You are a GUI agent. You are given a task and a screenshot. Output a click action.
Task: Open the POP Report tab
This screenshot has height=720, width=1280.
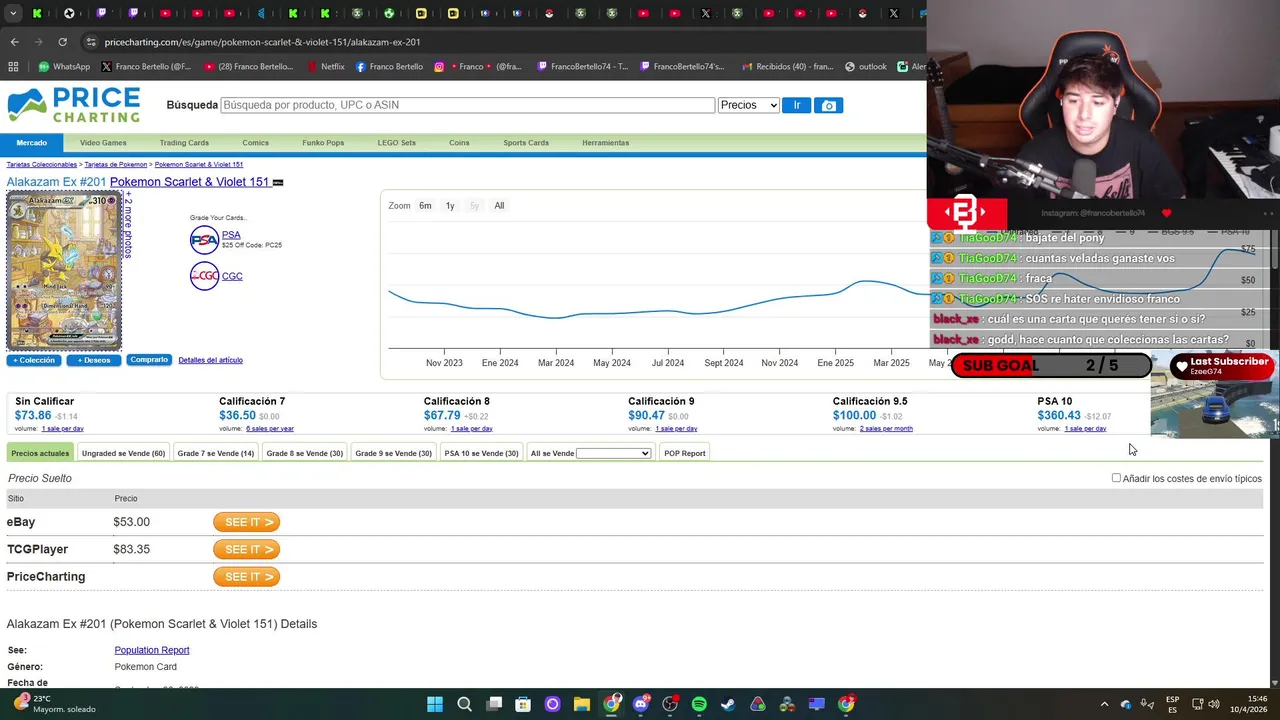pyautogui.click(x=685, y=453)
